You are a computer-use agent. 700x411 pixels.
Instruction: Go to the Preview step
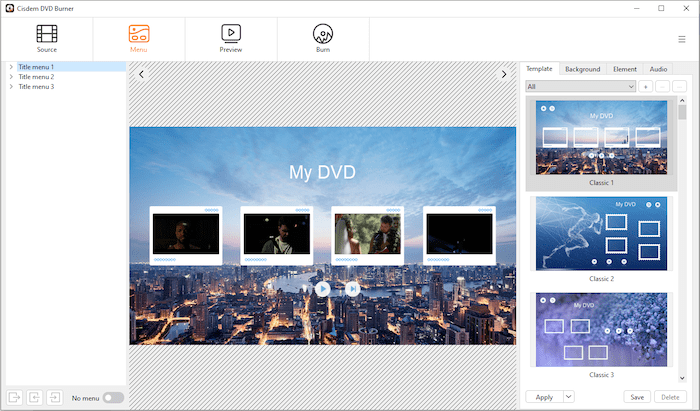231,34
